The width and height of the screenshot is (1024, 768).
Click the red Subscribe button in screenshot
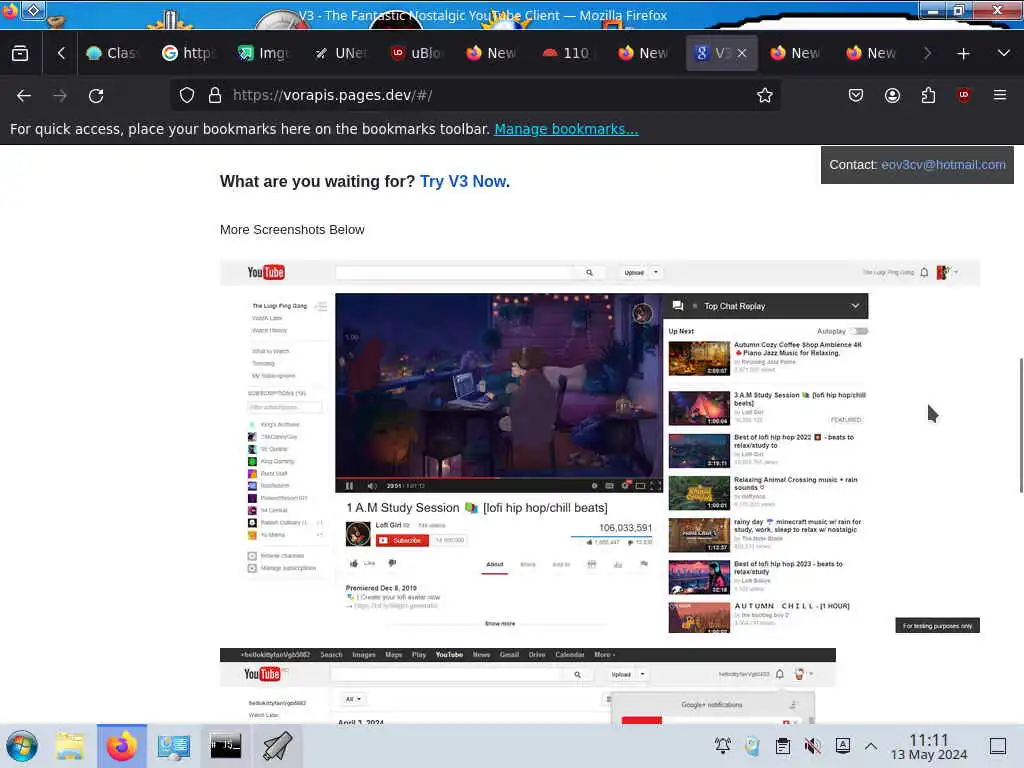pos(402,540)
